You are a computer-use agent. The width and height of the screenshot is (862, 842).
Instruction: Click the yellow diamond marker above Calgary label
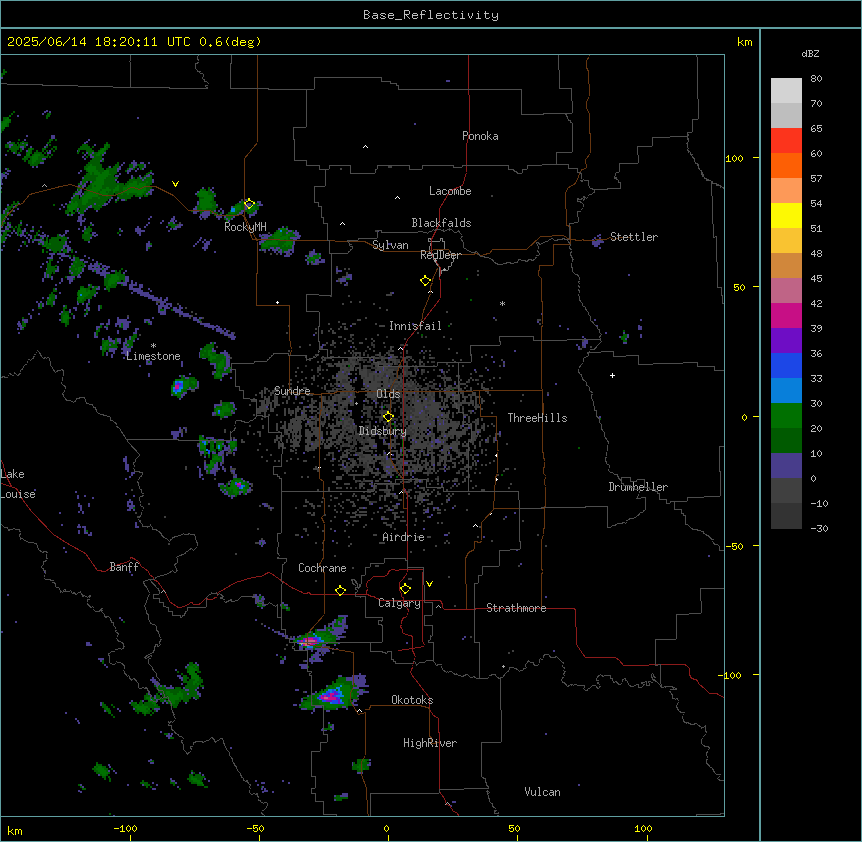pos(405,589)
